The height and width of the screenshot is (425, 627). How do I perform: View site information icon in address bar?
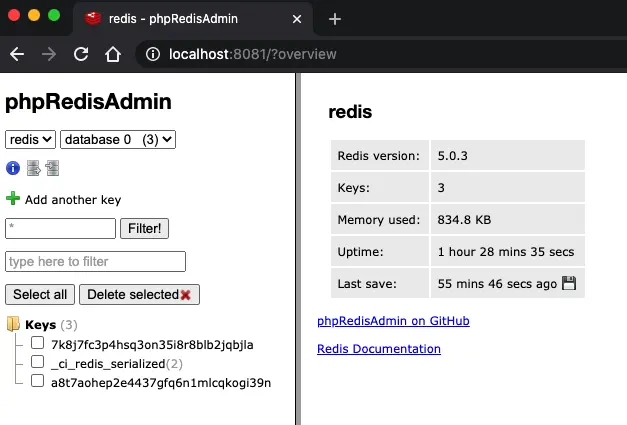pyautogui.click(x=152, y=54)
